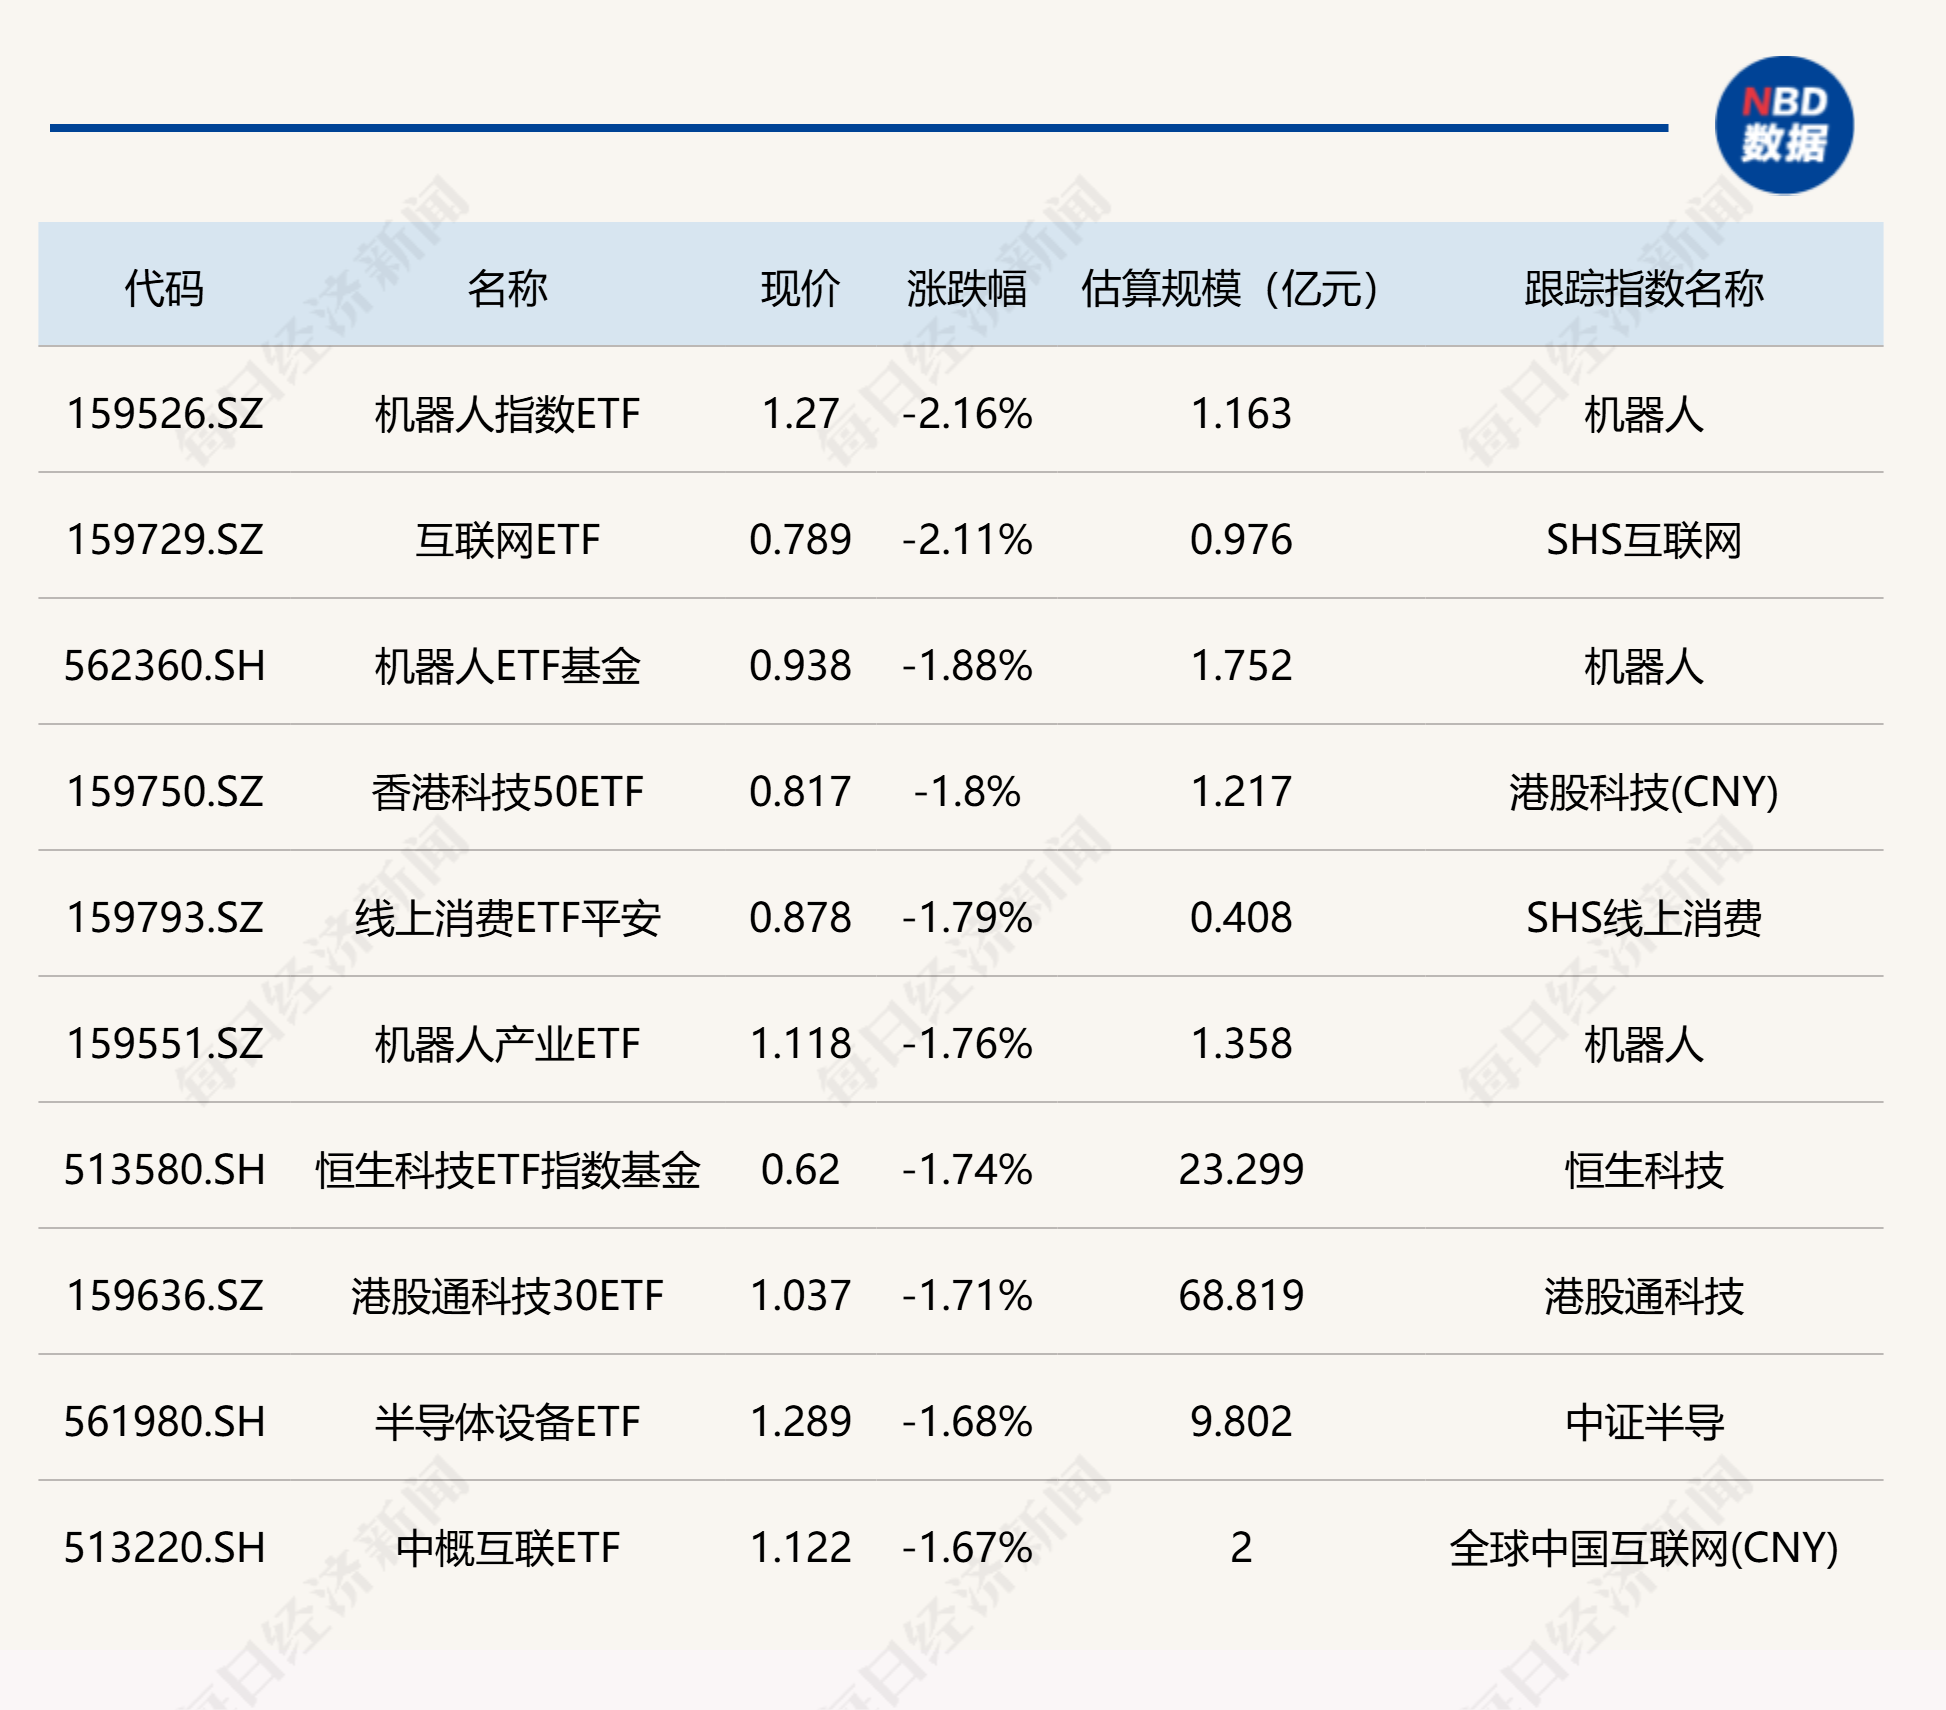The image size is (1946, 1710).
Task: Click 全球中国互联网(CNY) index name
Action: [x=1643, y=1548]
